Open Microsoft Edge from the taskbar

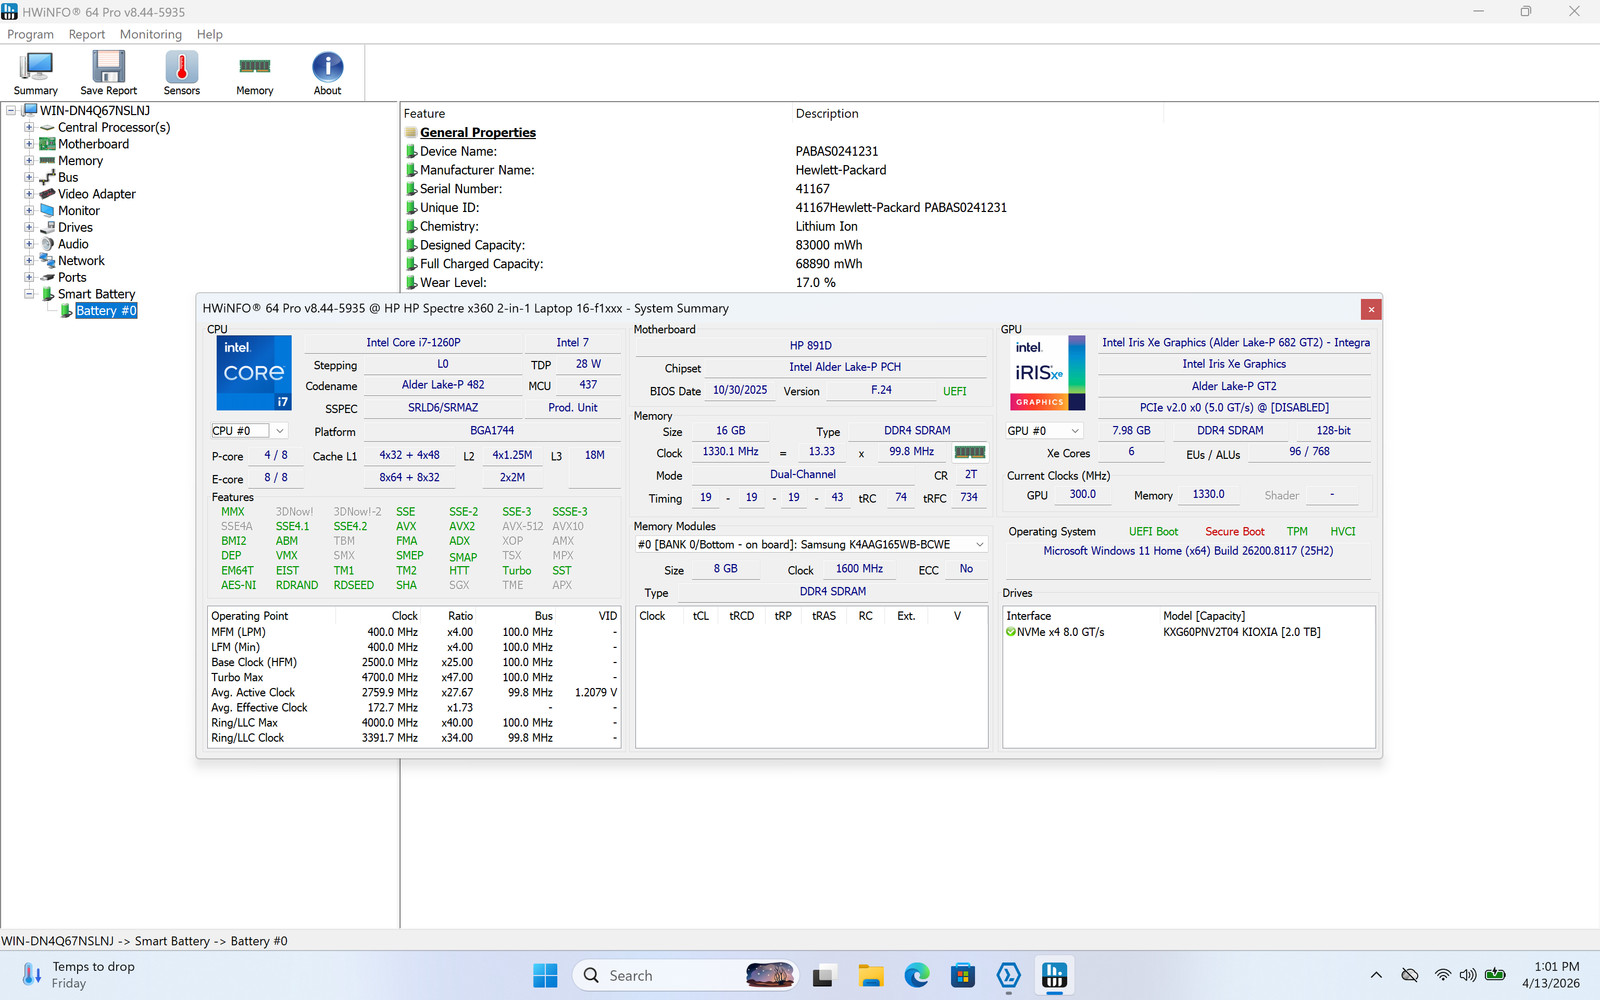coord(917,975)
